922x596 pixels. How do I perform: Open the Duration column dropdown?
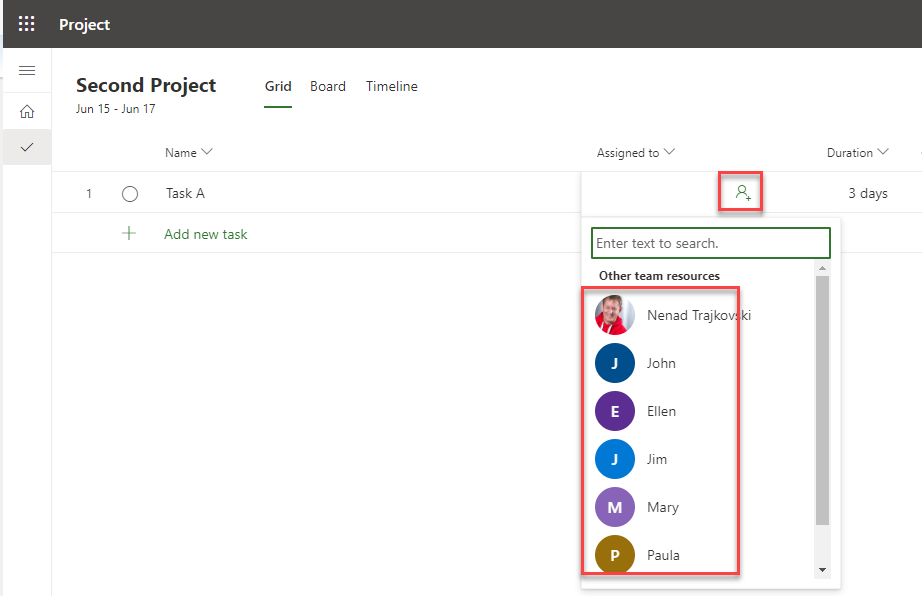[883, 153]
